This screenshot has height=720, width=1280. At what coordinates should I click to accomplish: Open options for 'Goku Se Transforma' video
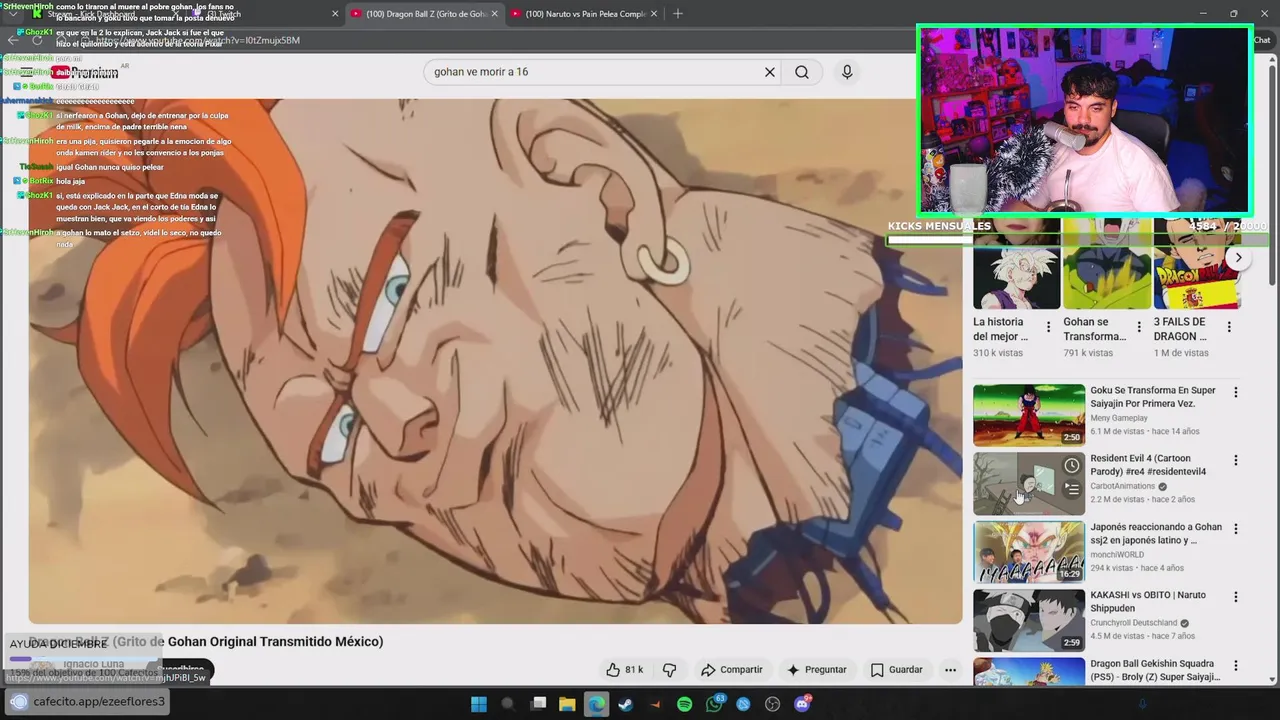click(x=1236, y=393)
